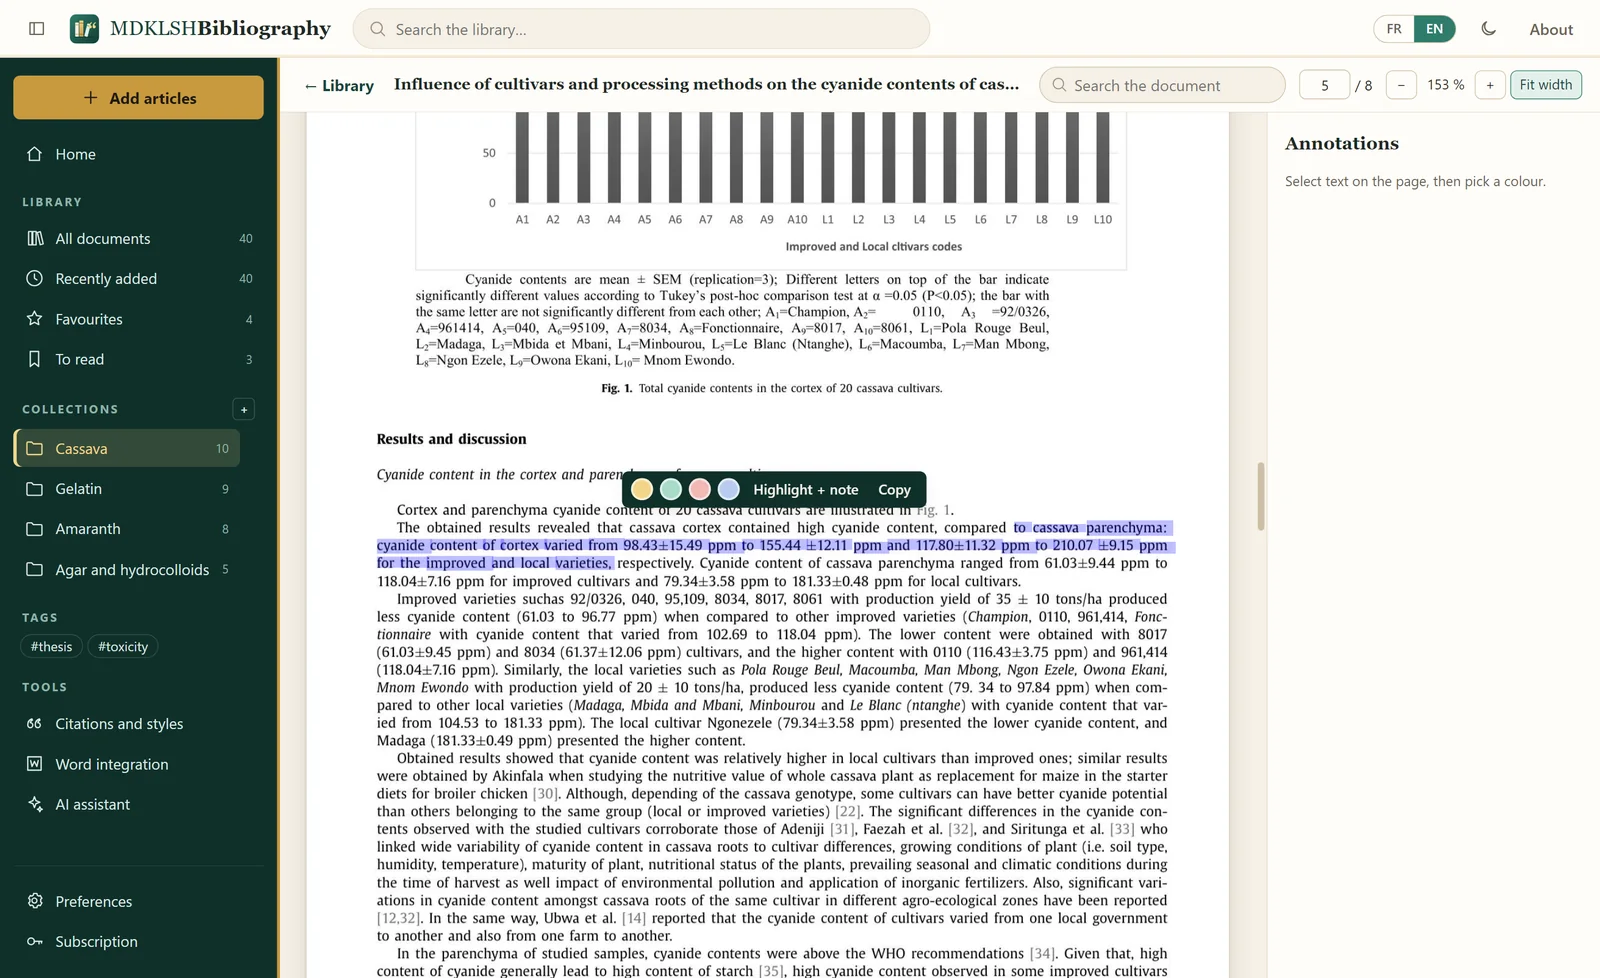1600x978 pixels.
Task: Pick the green highlight colour
Action: point(671,489)
